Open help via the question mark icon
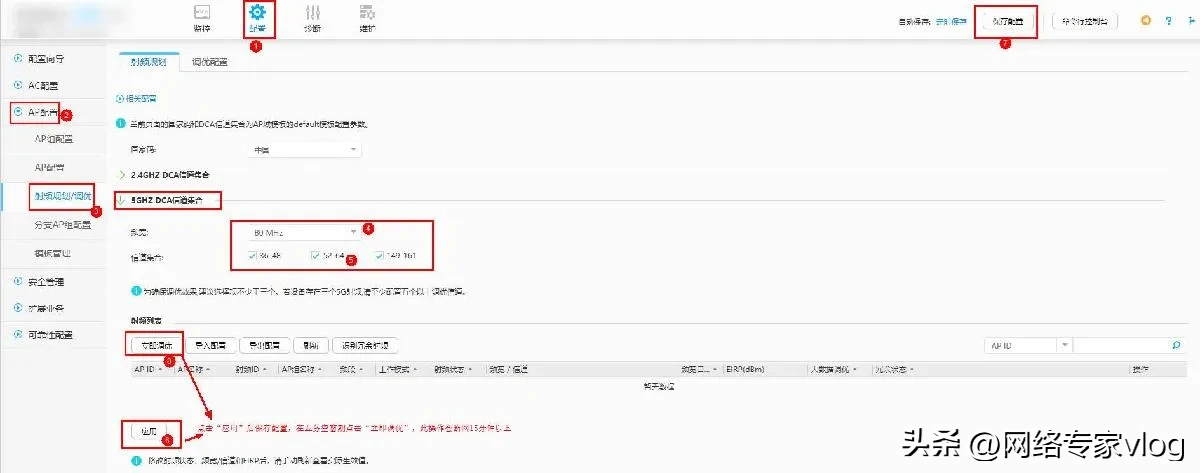The width and height of the screenshot is (1200, 473). [1167, 20]
